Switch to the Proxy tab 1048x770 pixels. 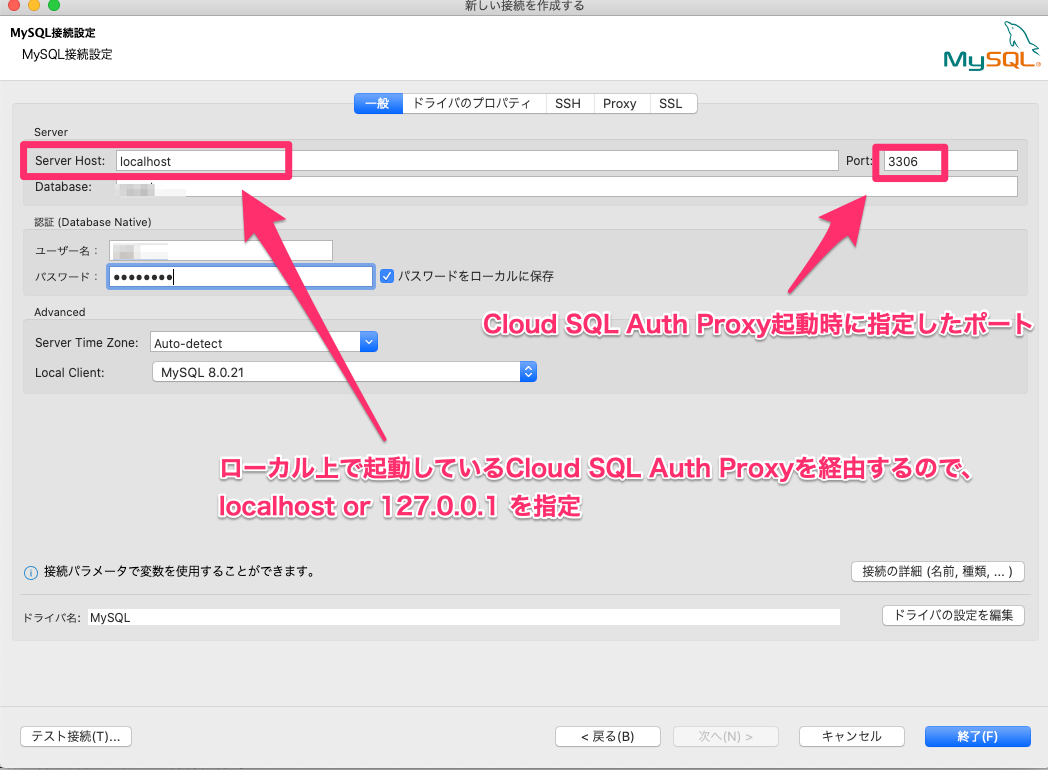[621, 103]
